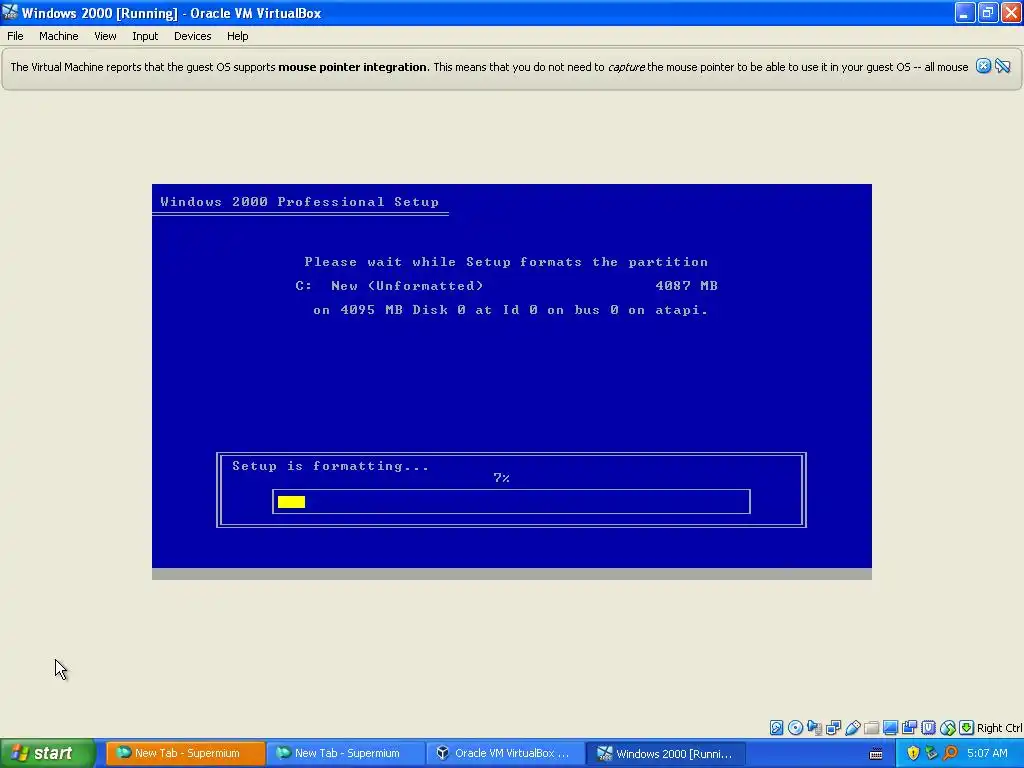This screenshot has width=1024, height=768.
Task: Minimize the VirtualBox VM window
Action: coord(965,12)
